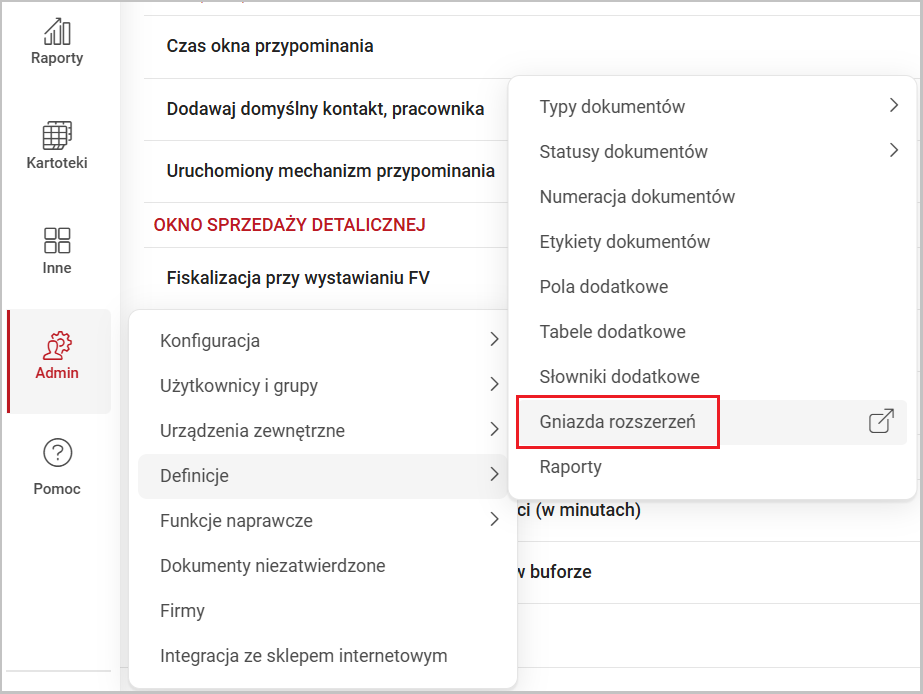Expand the Statusy dokumentów submenu arrow
Screen dimensions: 923x694
coord(893,152)
